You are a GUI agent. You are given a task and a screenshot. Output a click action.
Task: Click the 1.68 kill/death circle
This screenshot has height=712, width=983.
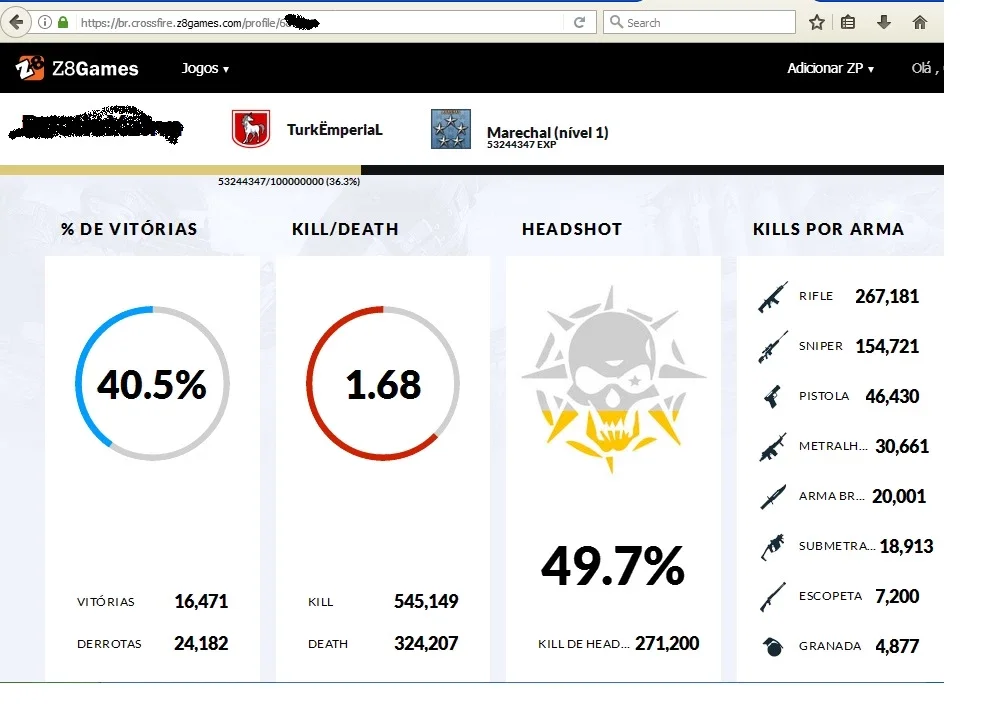(x=383, y=384)
